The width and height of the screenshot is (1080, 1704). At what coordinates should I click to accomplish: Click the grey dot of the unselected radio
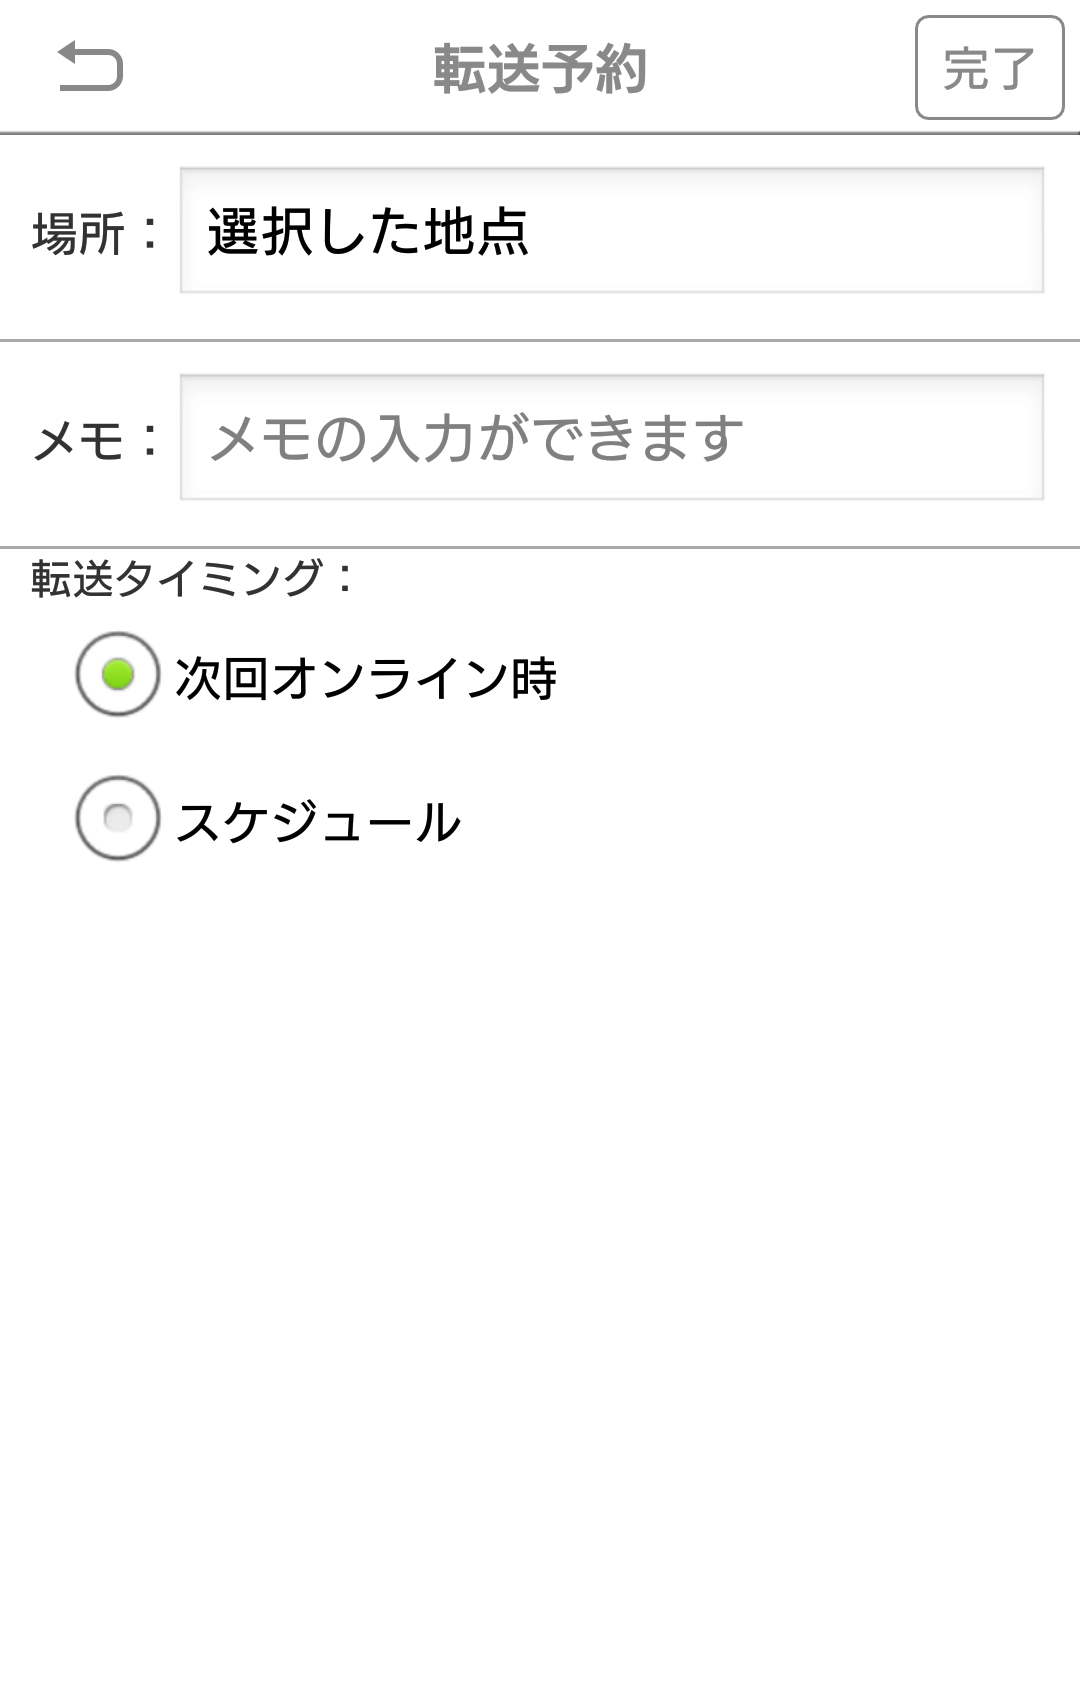(x=118, y=818)
